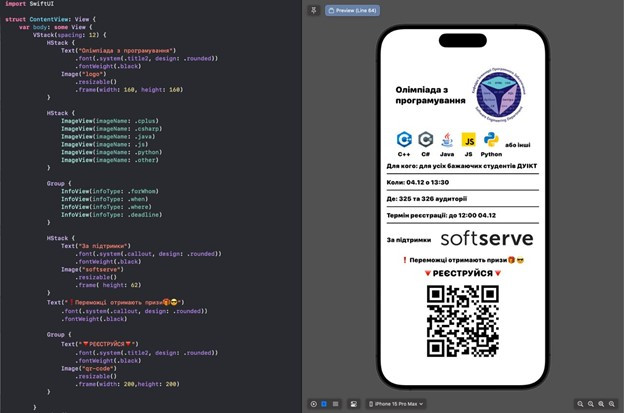Click 'ImageView(imageName: .cplus)' code line
Image resolution: width=624 pixels, height=413 pixels.
click(x=109, y=121)
